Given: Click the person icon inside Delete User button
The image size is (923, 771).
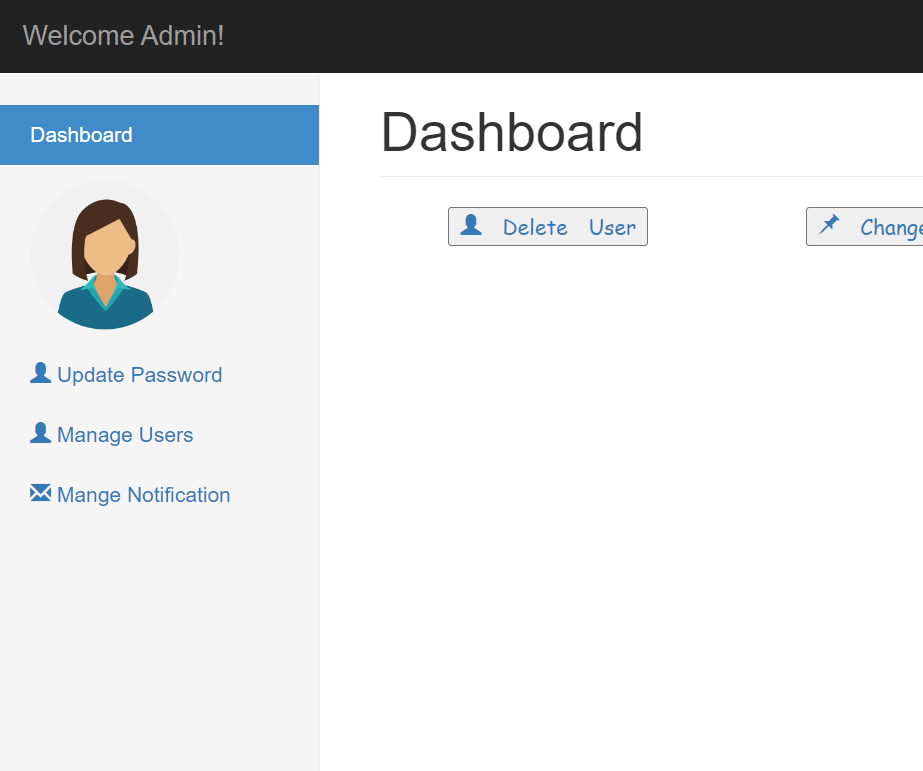Looking at the screenshot, I should click(x=471, y=226).
